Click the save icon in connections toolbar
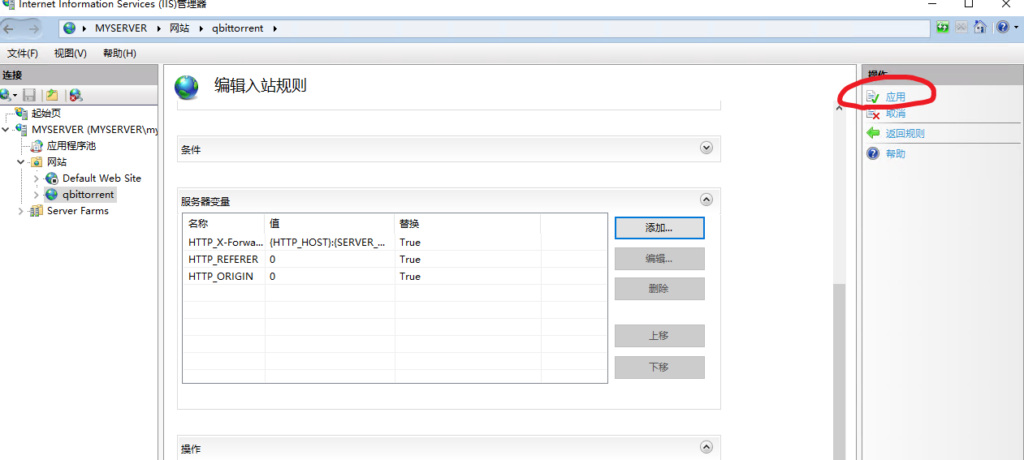 tap(30, 95)
